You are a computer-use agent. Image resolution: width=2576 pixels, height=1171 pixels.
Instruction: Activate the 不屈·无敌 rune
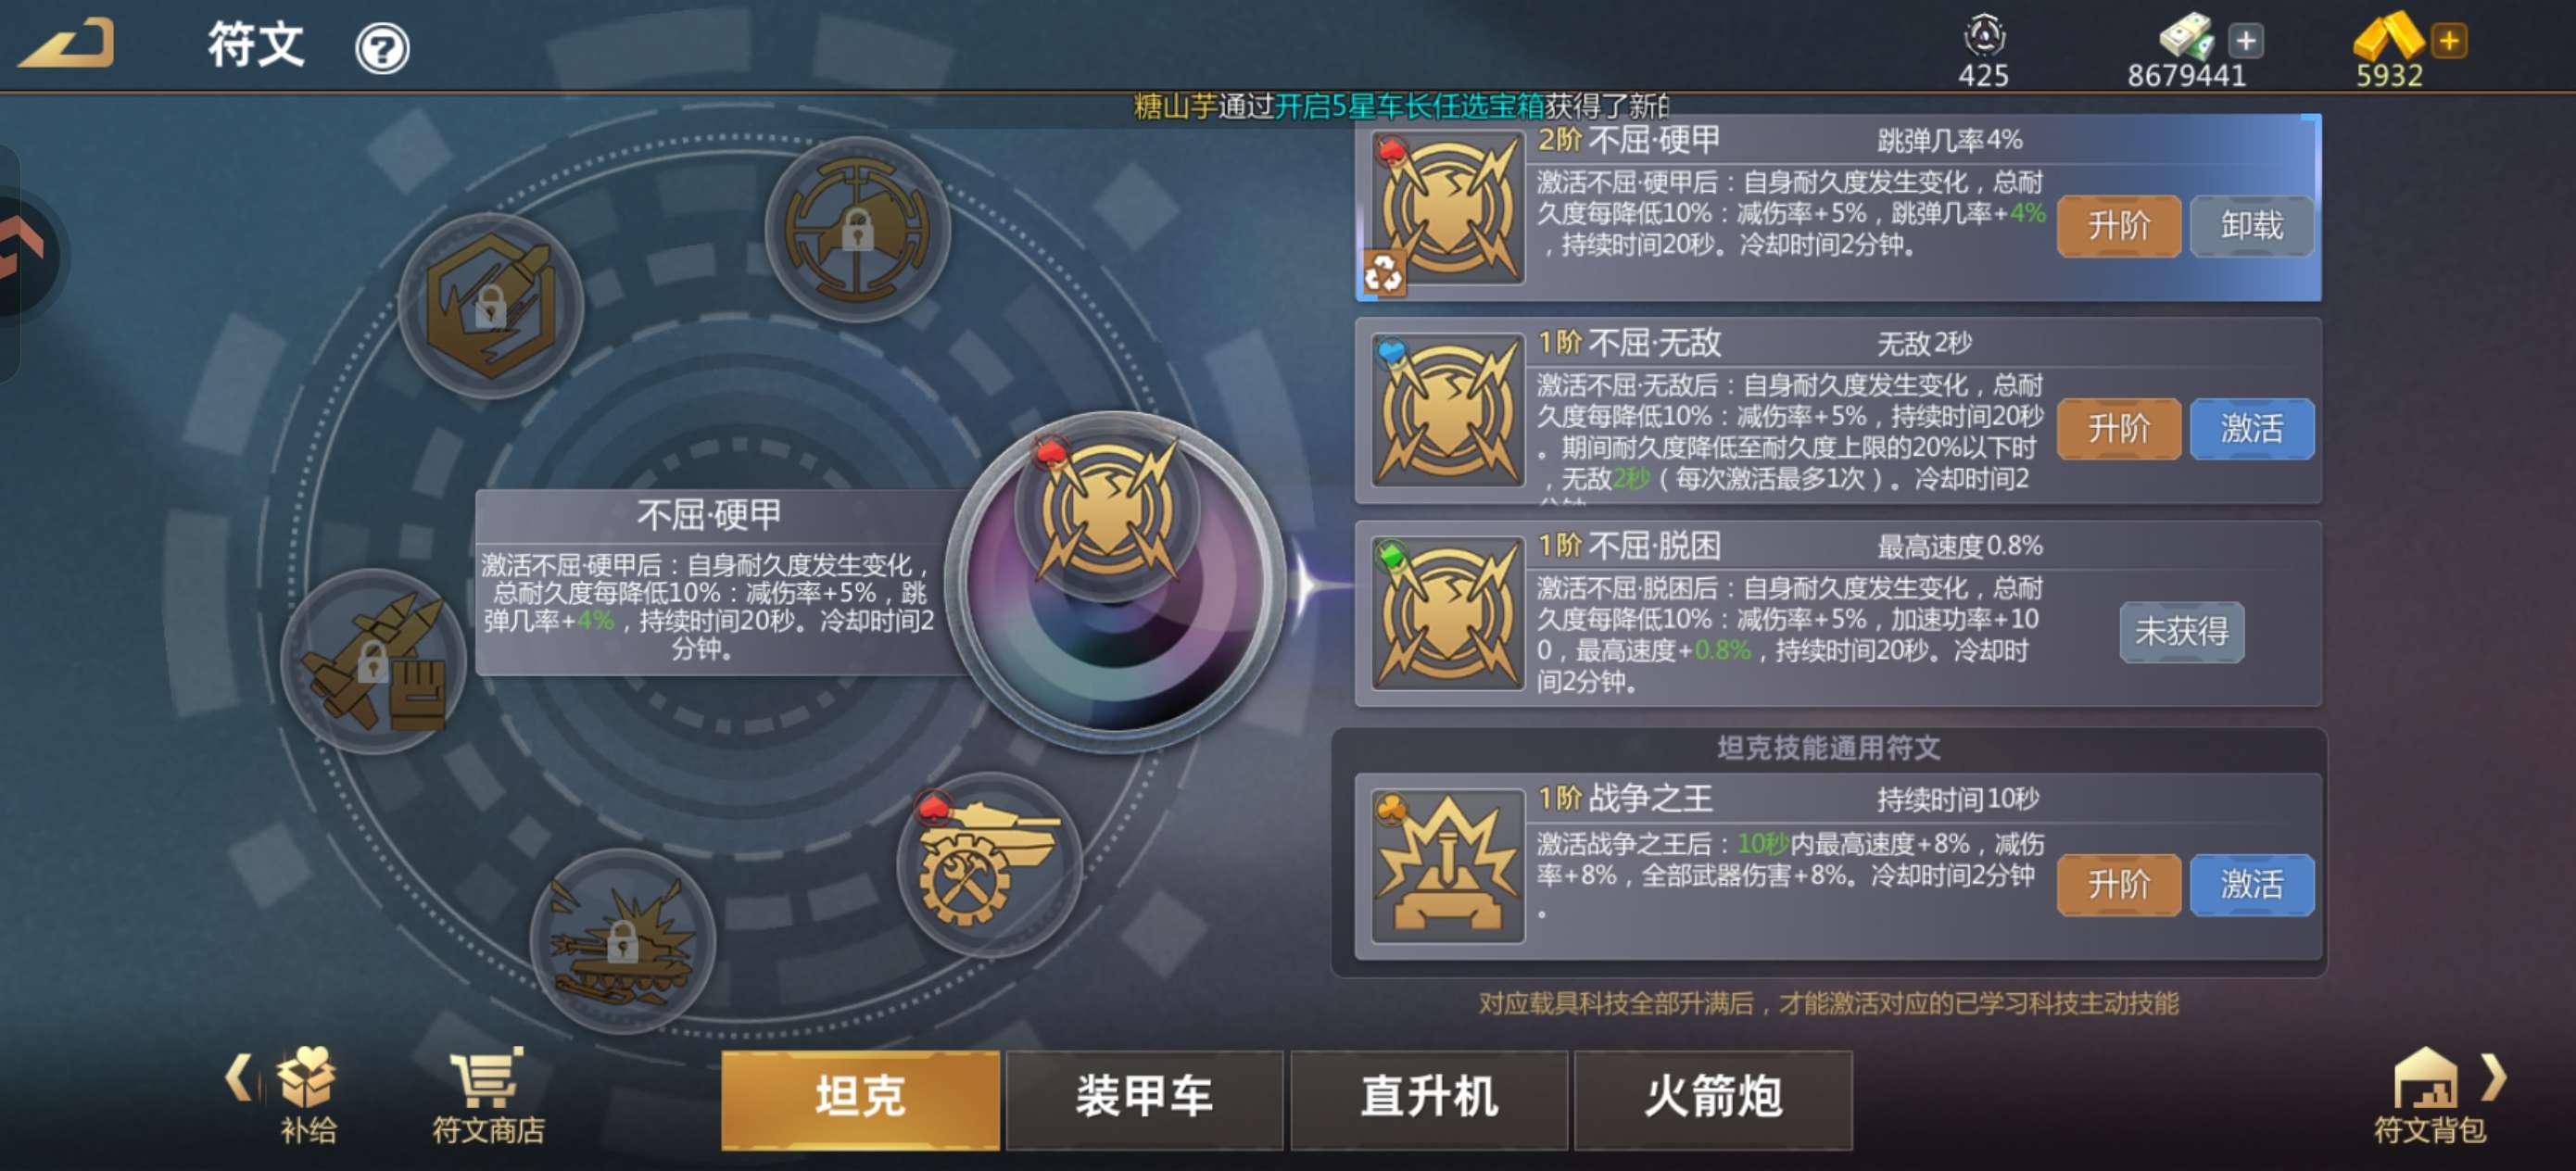tap(2251, 429)
